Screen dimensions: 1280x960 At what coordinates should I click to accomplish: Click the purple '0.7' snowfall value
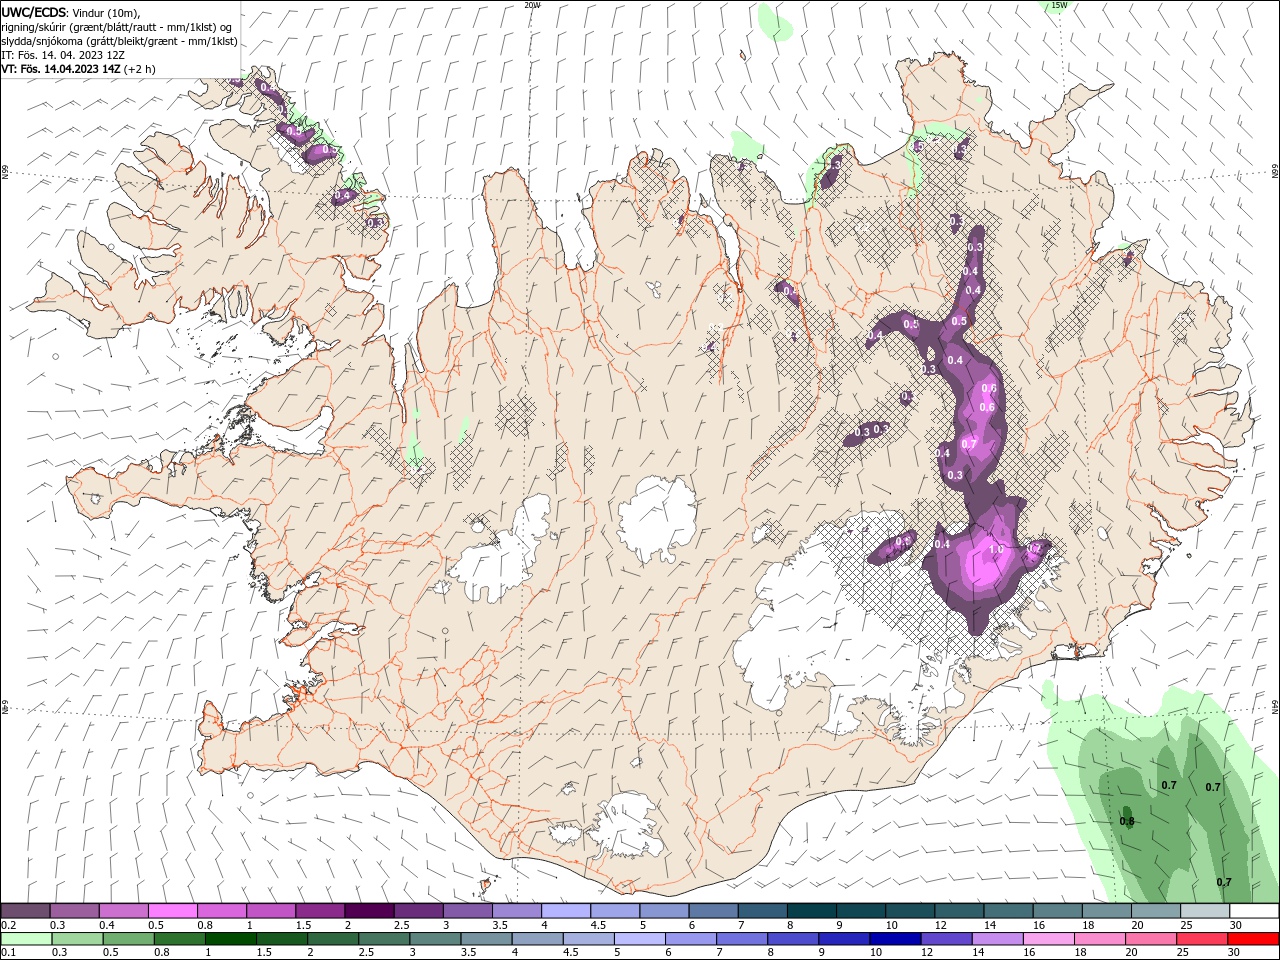968,444
